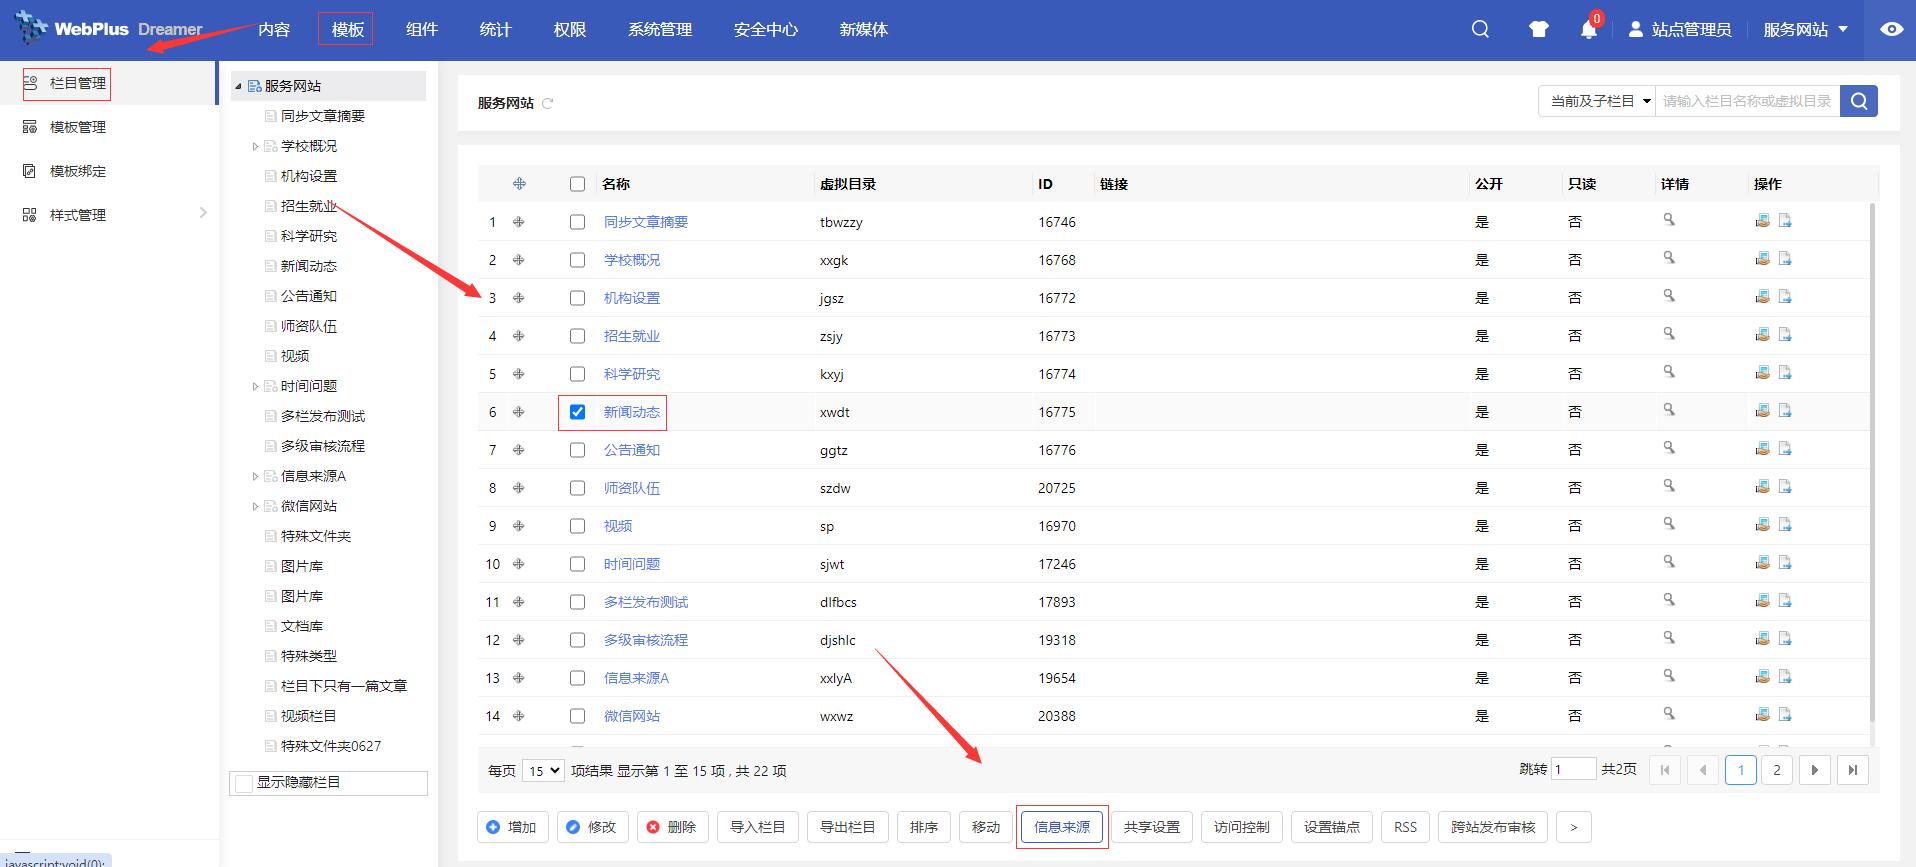Viewport: 1916px width, 867px height.
Task: Focus the 跳转 page number field
Action: tap(1573, 769)
